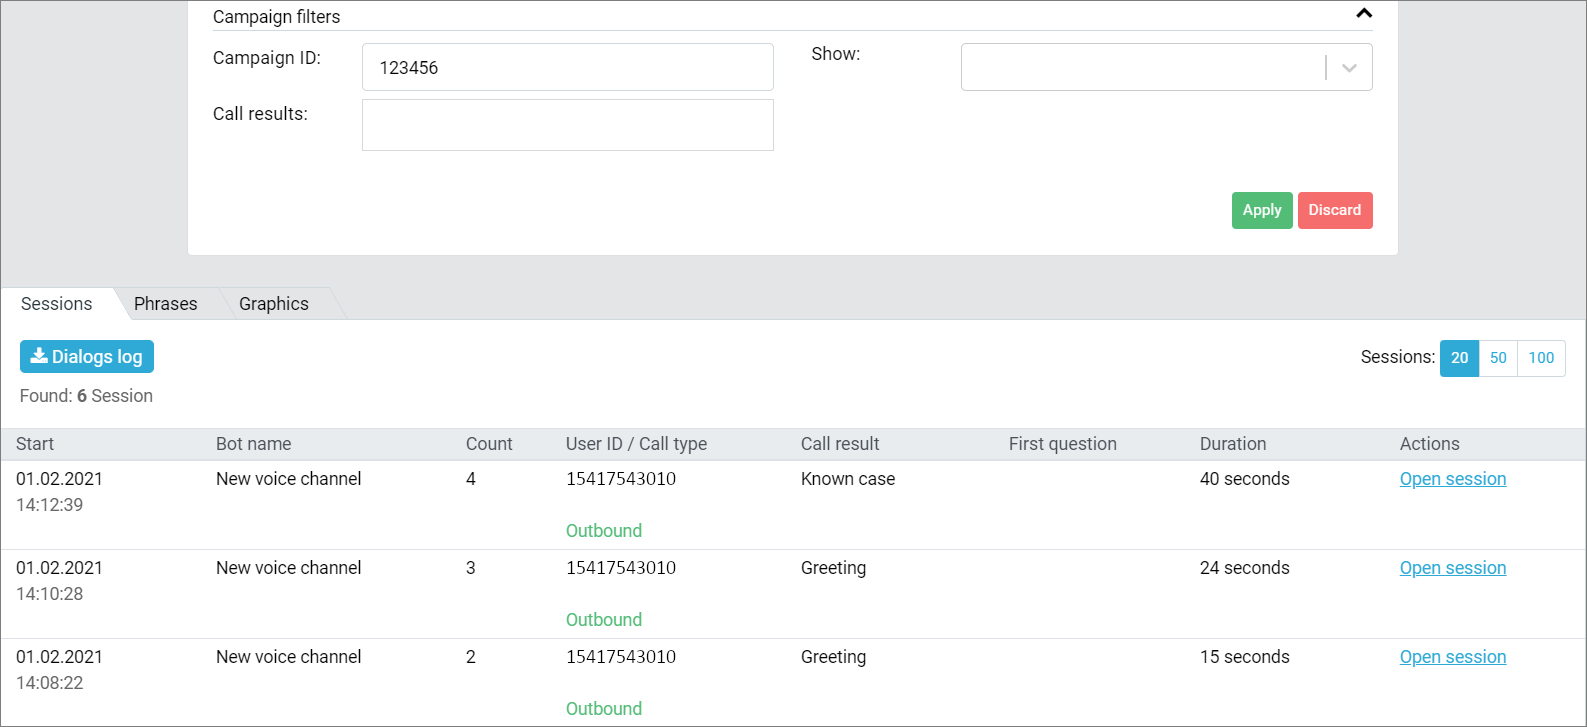This screenshot has height=727, width=1587.
Task: Click the Actions column header
Action: (x=1430, y=444)
